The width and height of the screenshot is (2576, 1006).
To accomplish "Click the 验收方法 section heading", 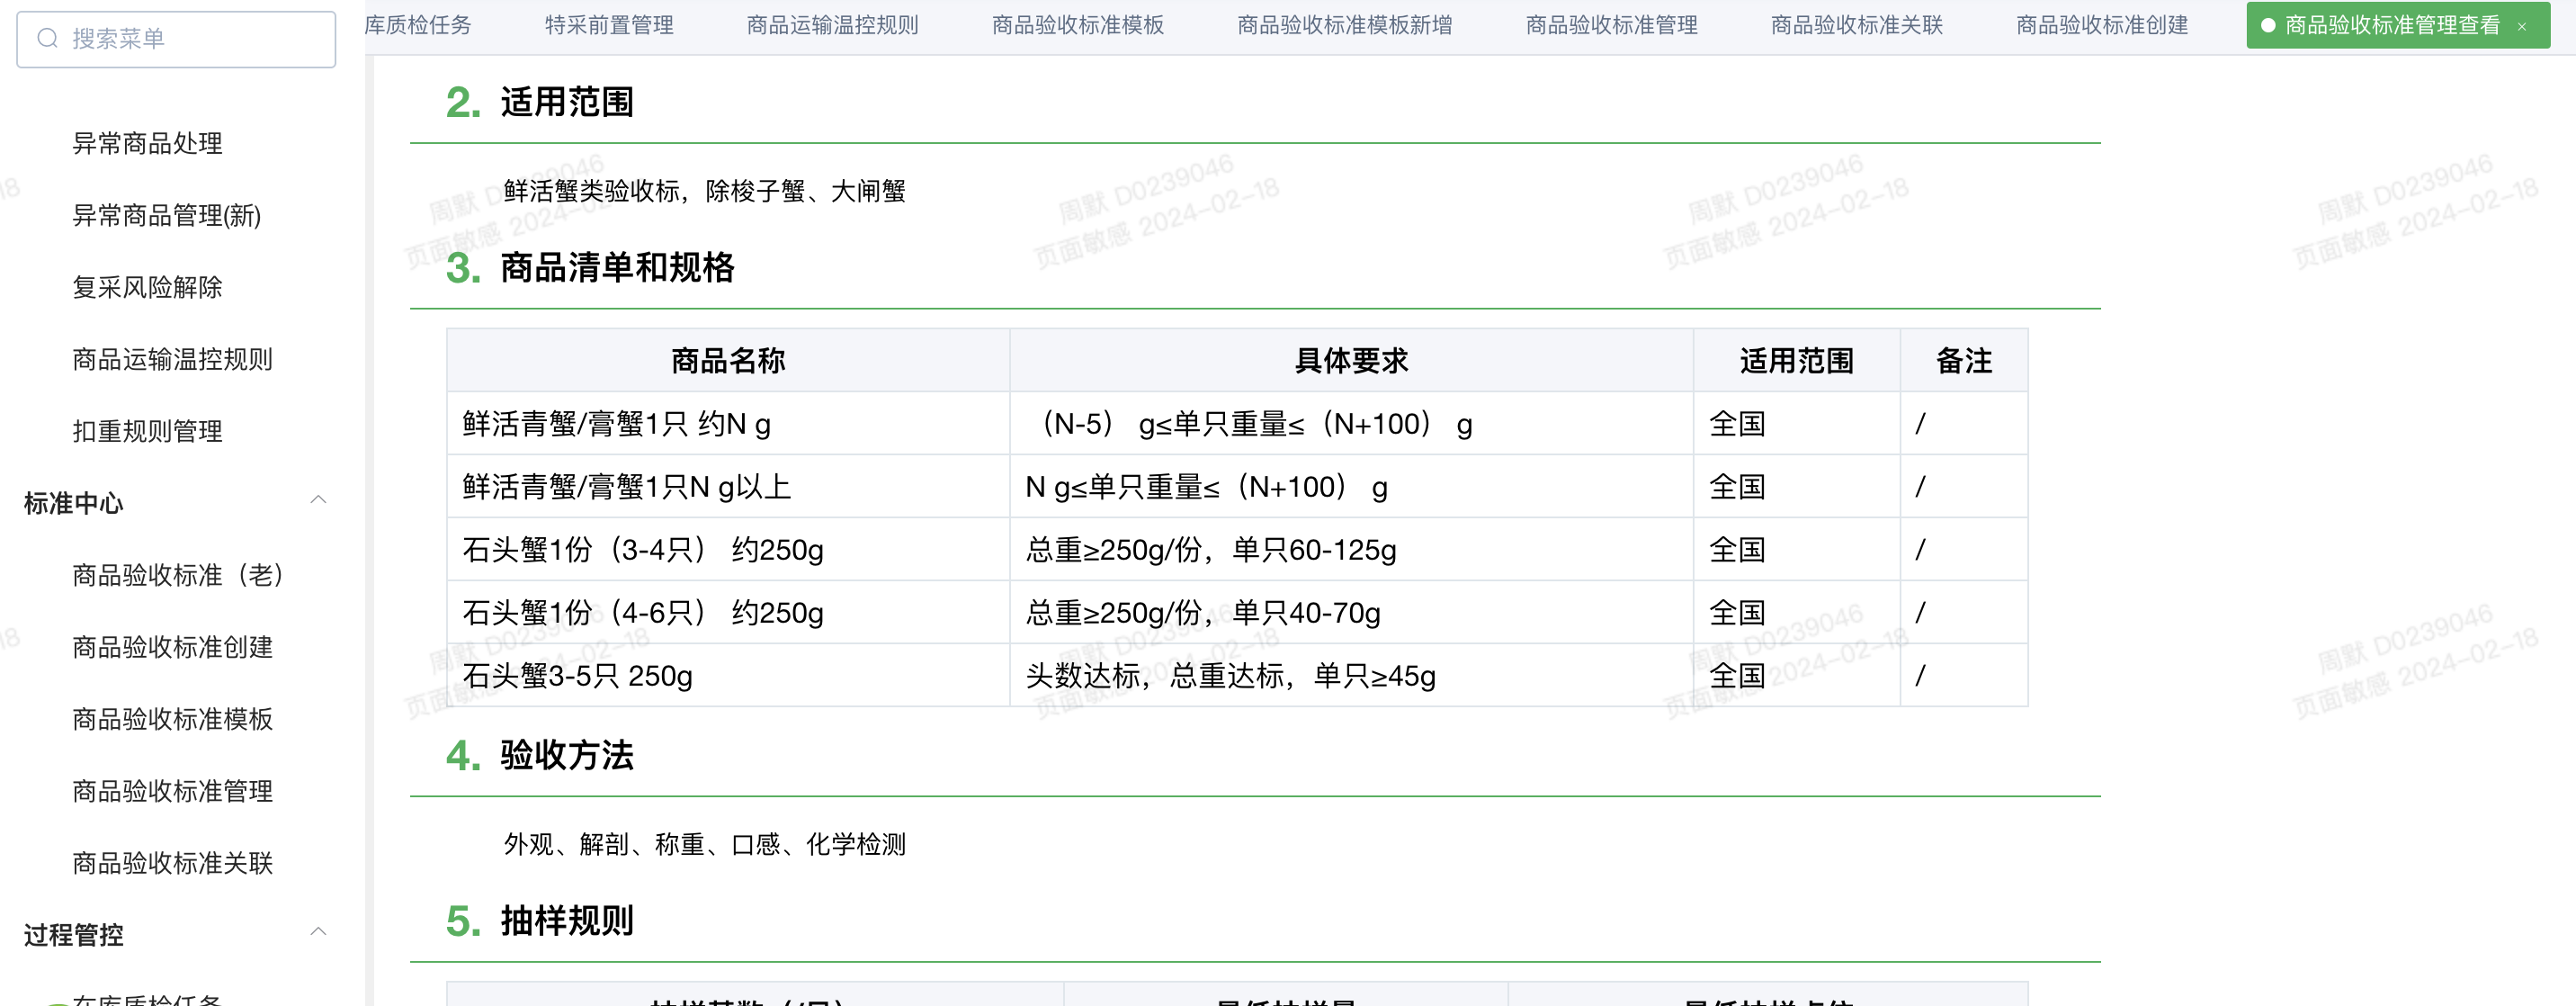I will coord(567,755).
